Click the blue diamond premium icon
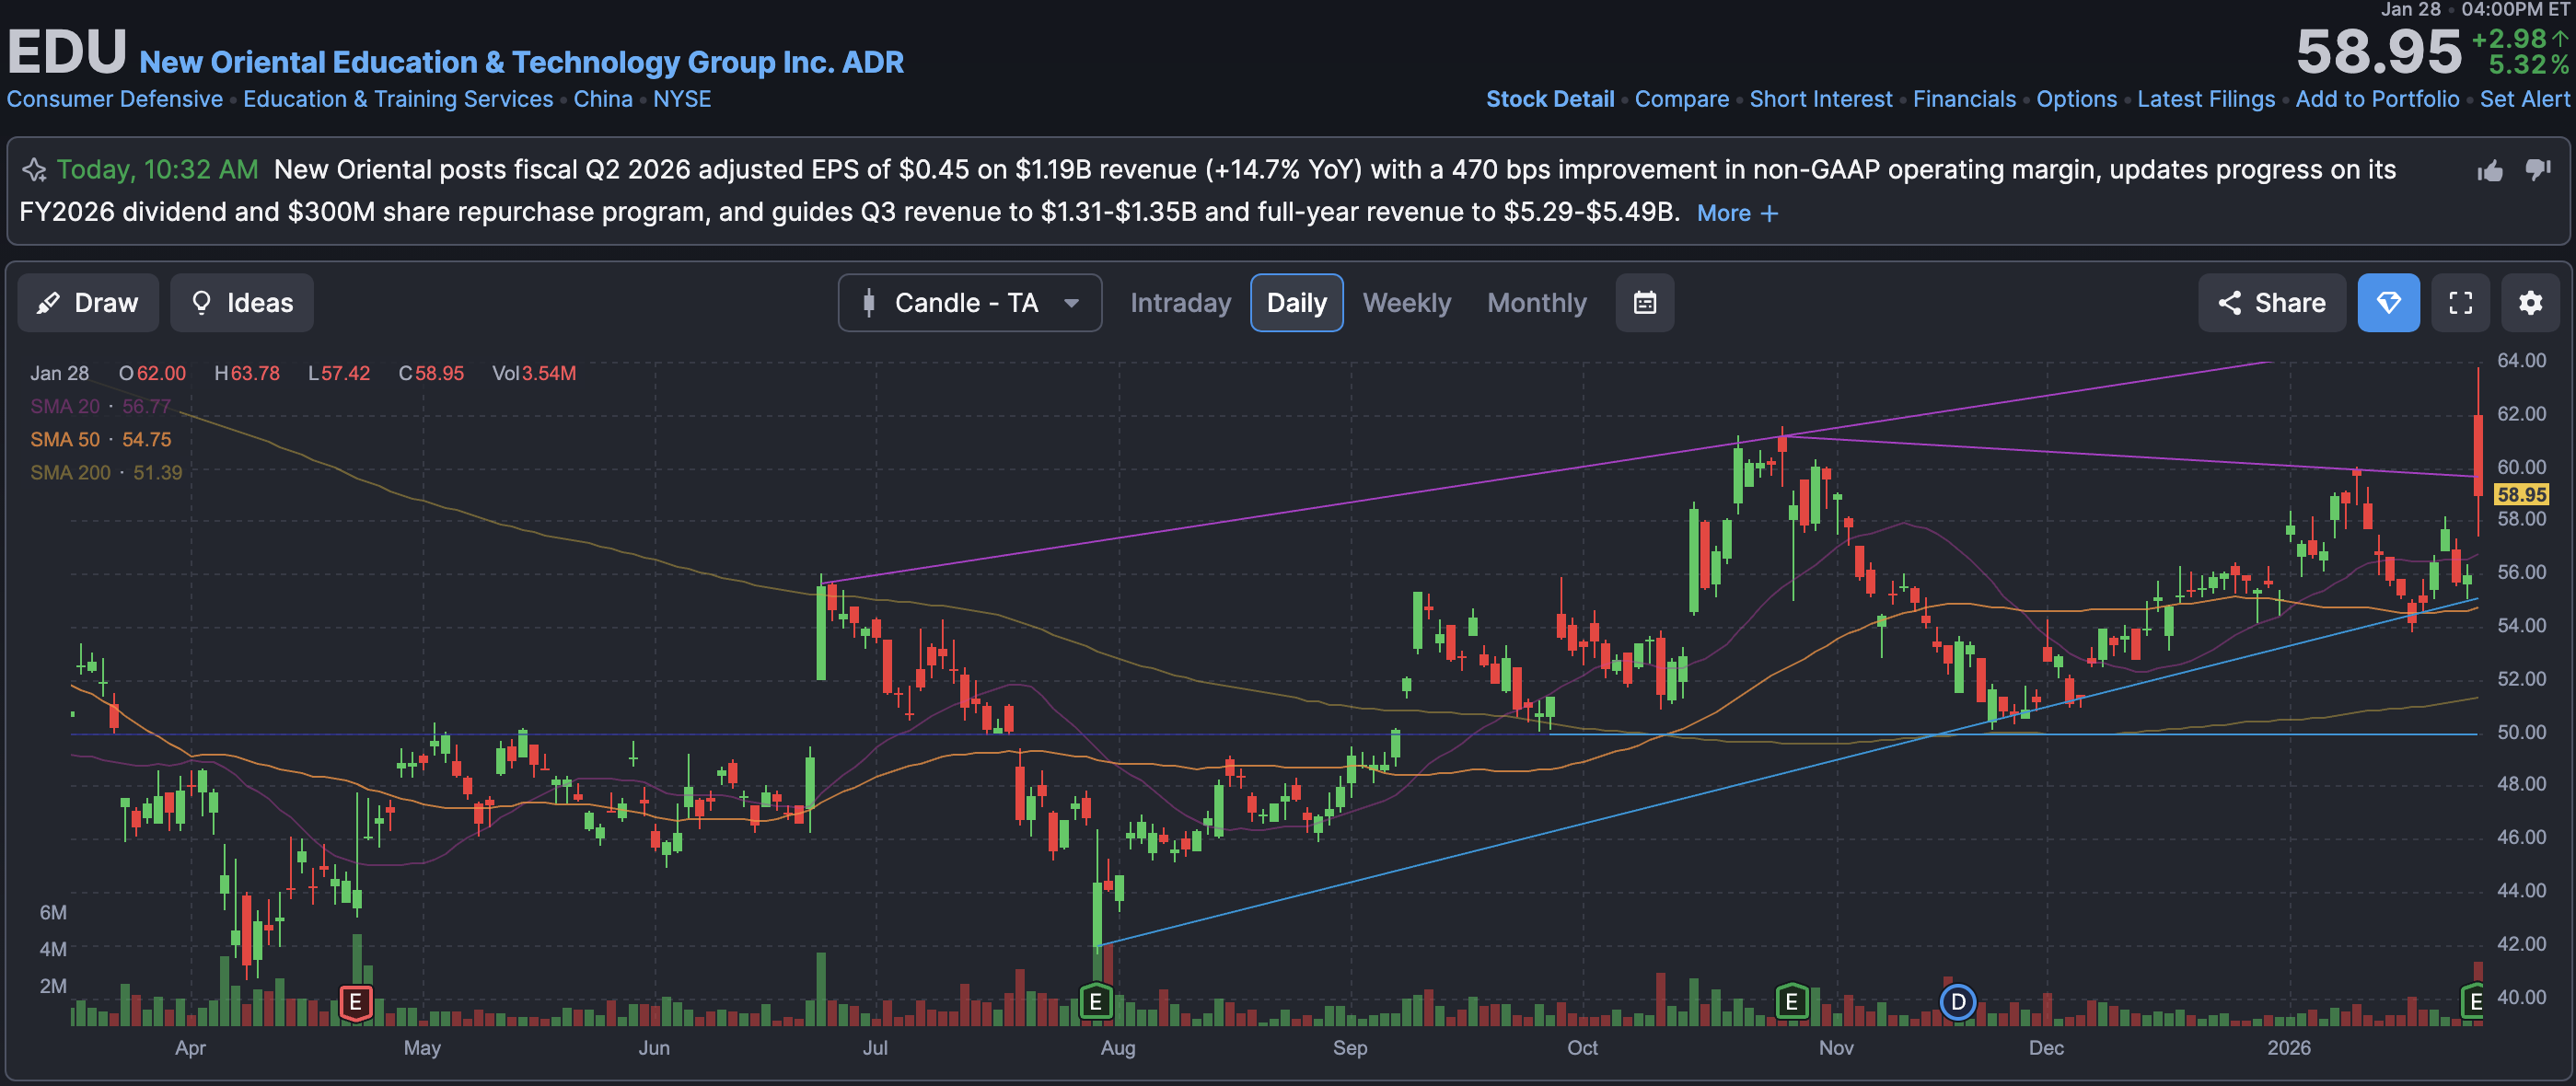This screenshot has height=1086, width=2576. 2388,303
